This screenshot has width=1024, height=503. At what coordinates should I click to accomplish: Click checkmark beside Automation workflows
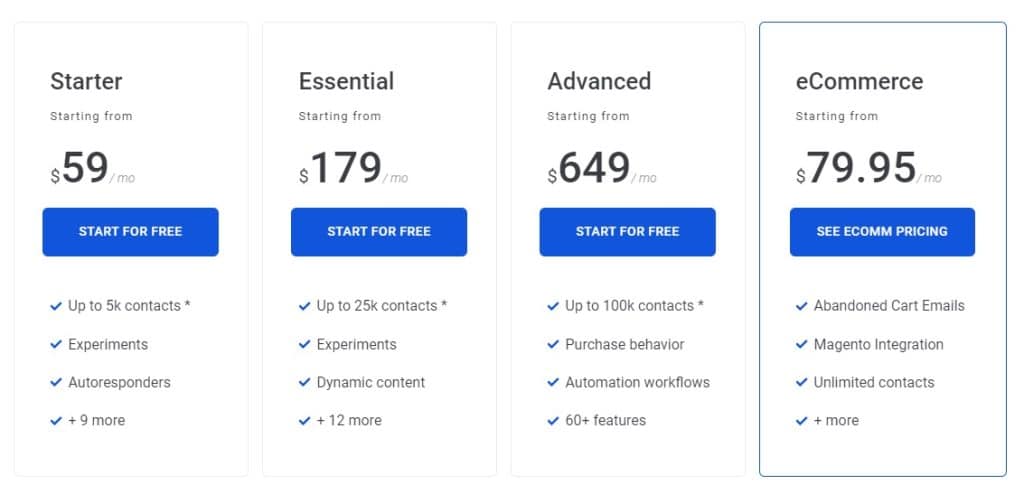pos(553,382)
